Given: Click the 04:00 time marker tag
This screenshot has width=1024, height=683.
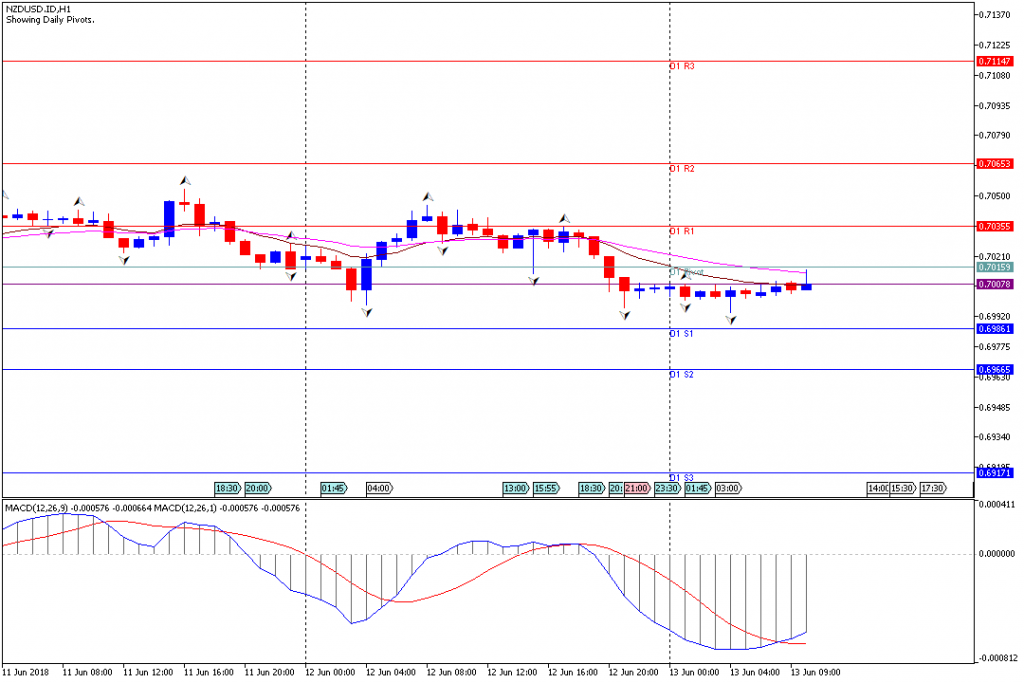Looking at the screenshot, I should [x=379, y=488].
